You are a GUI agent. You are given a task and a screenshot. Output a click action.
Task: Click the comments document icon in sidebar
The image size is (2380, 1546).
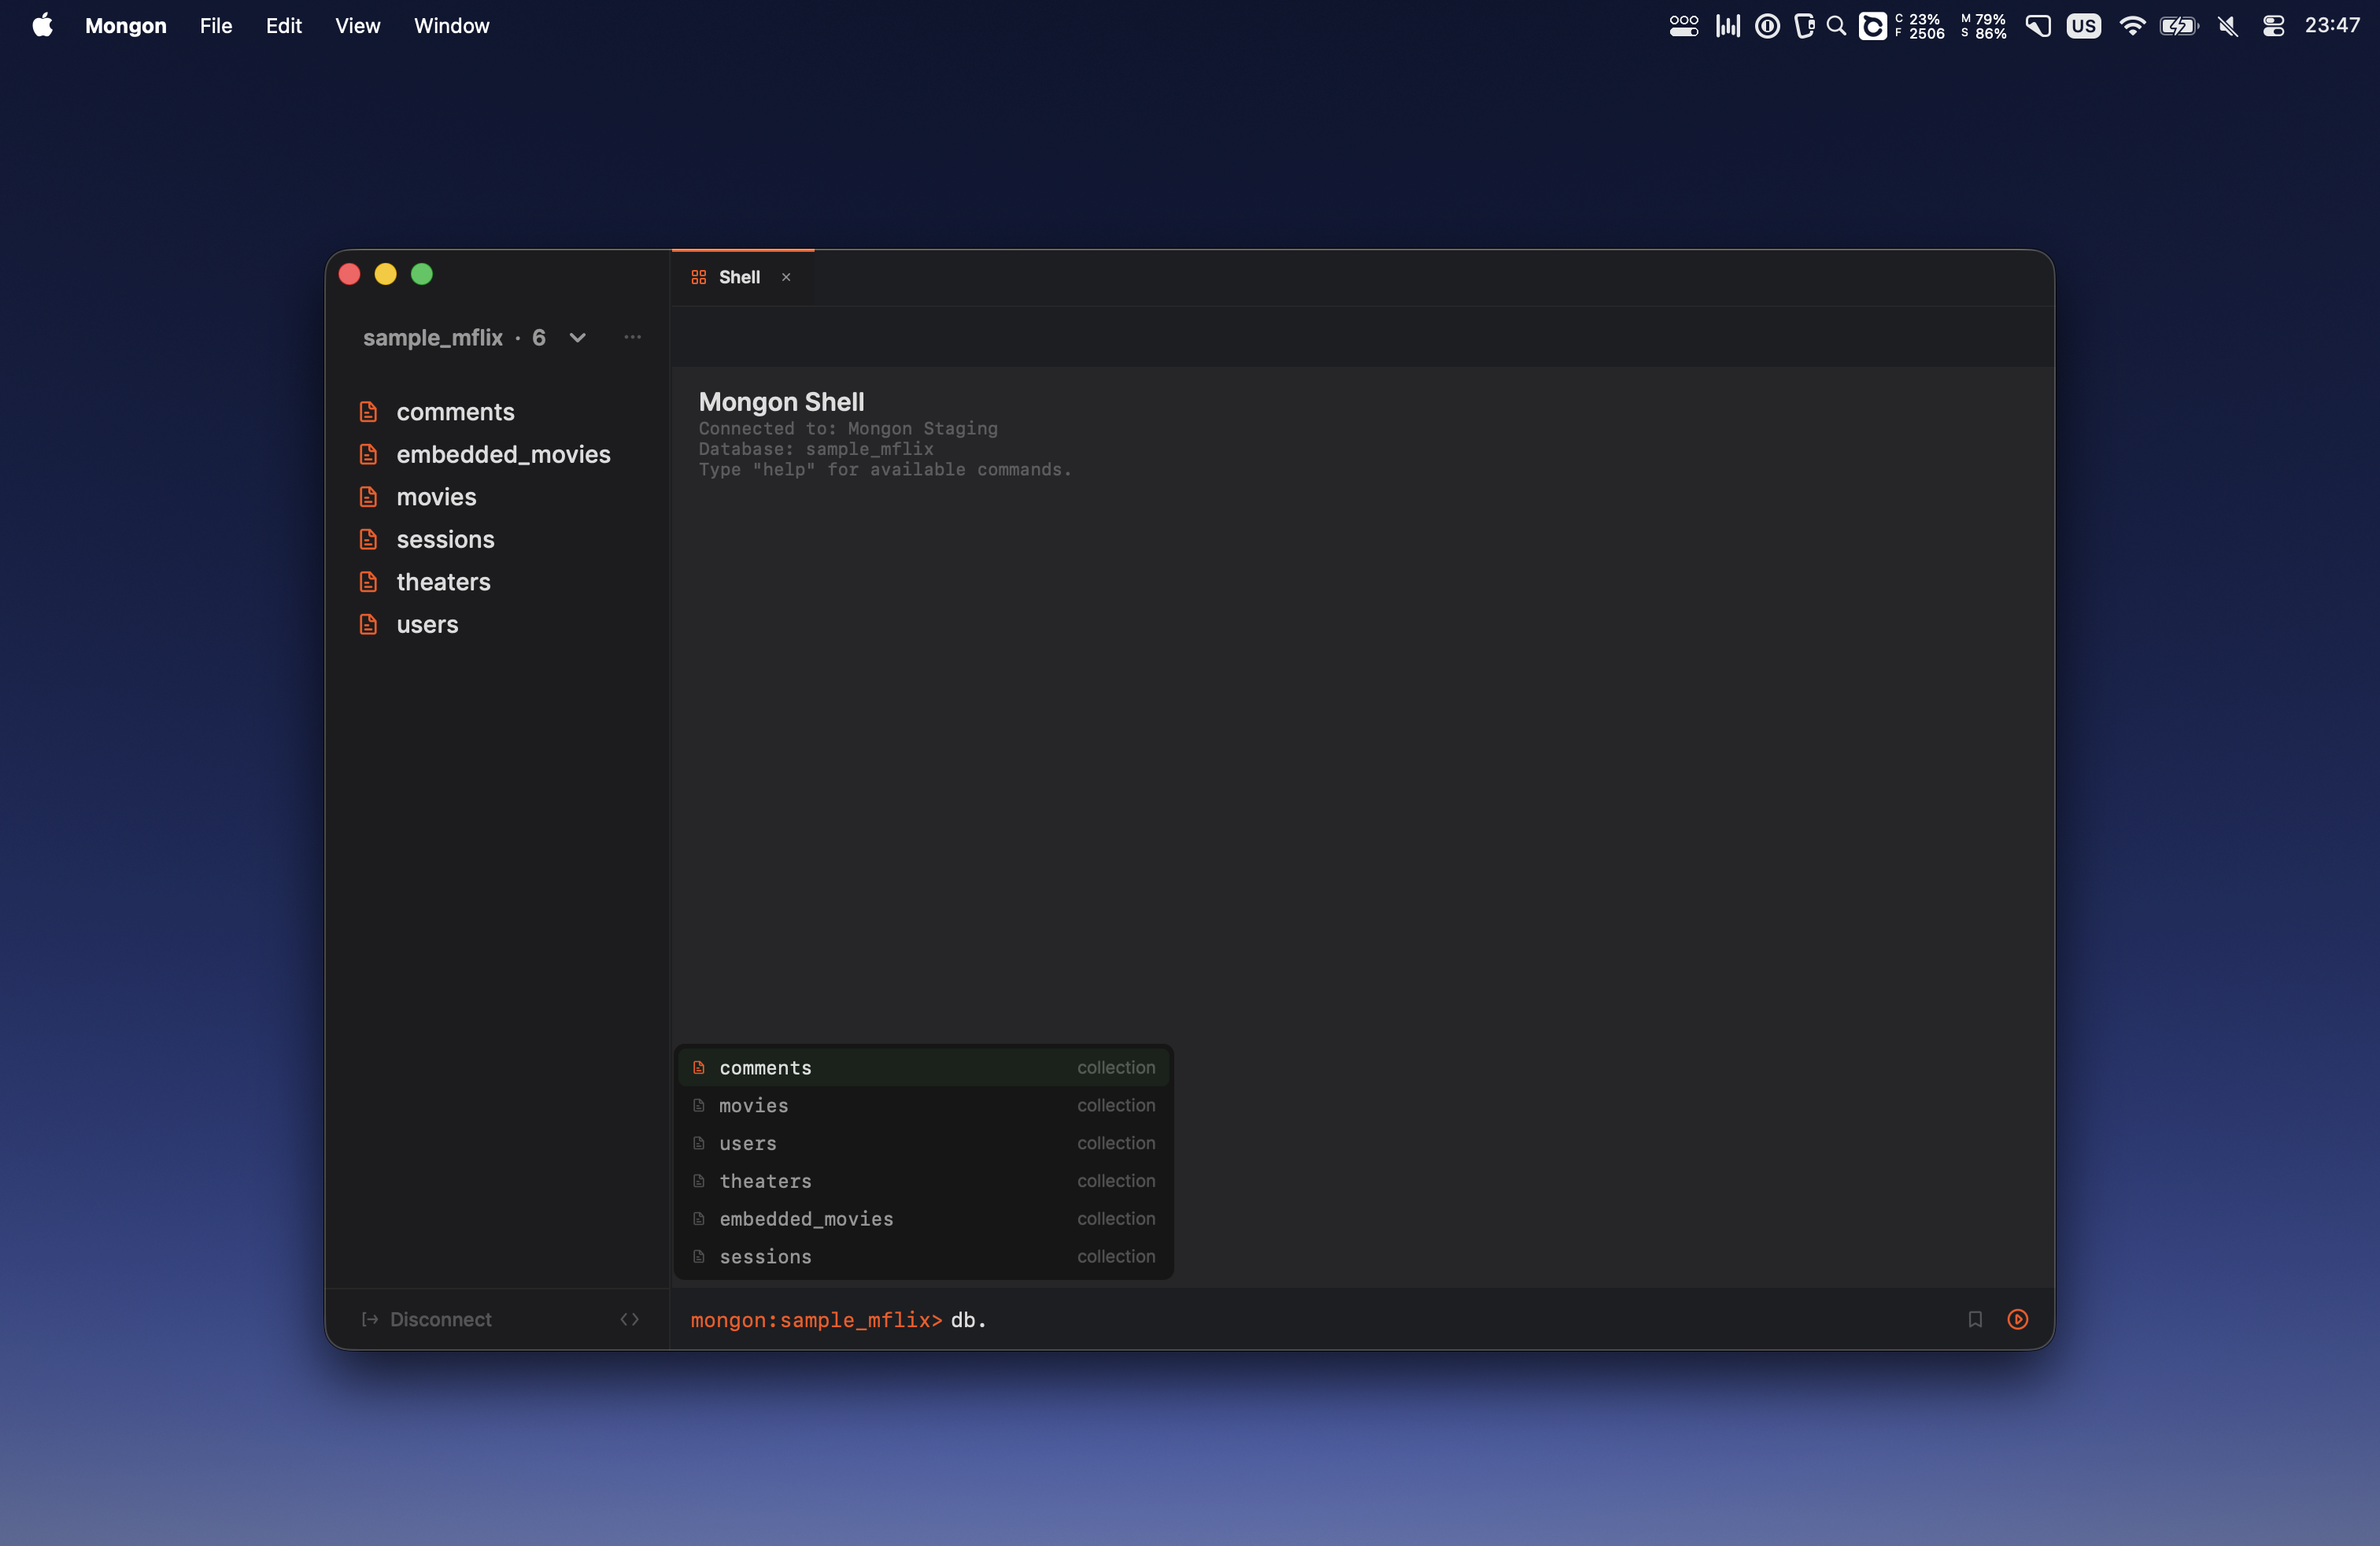[x=368, y=412]
